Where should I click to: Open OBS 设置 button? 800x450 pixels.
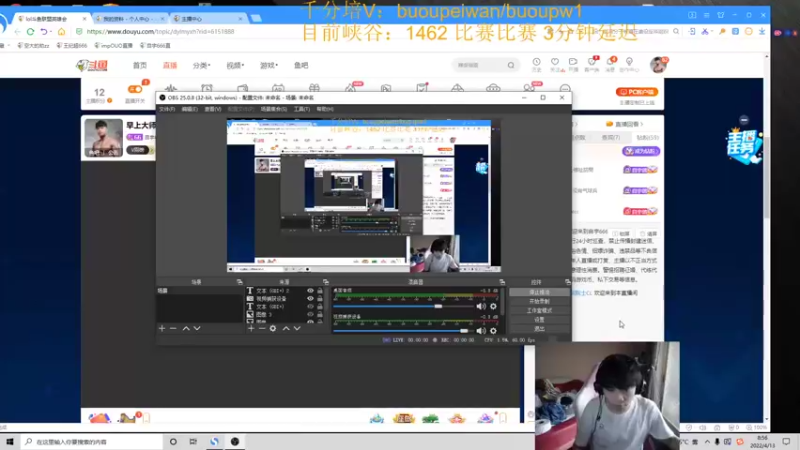click(539, 320)
